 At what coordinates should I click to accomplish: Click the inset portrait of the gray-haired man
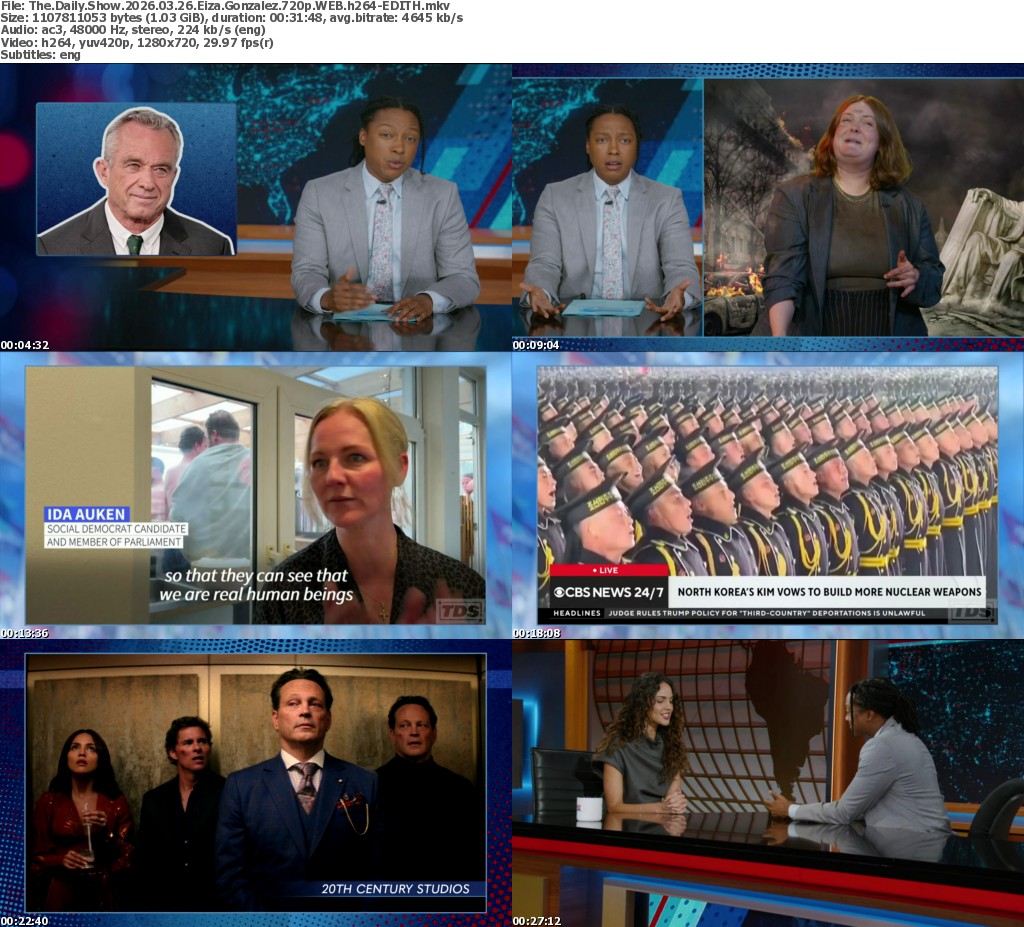tap(136, 180)
